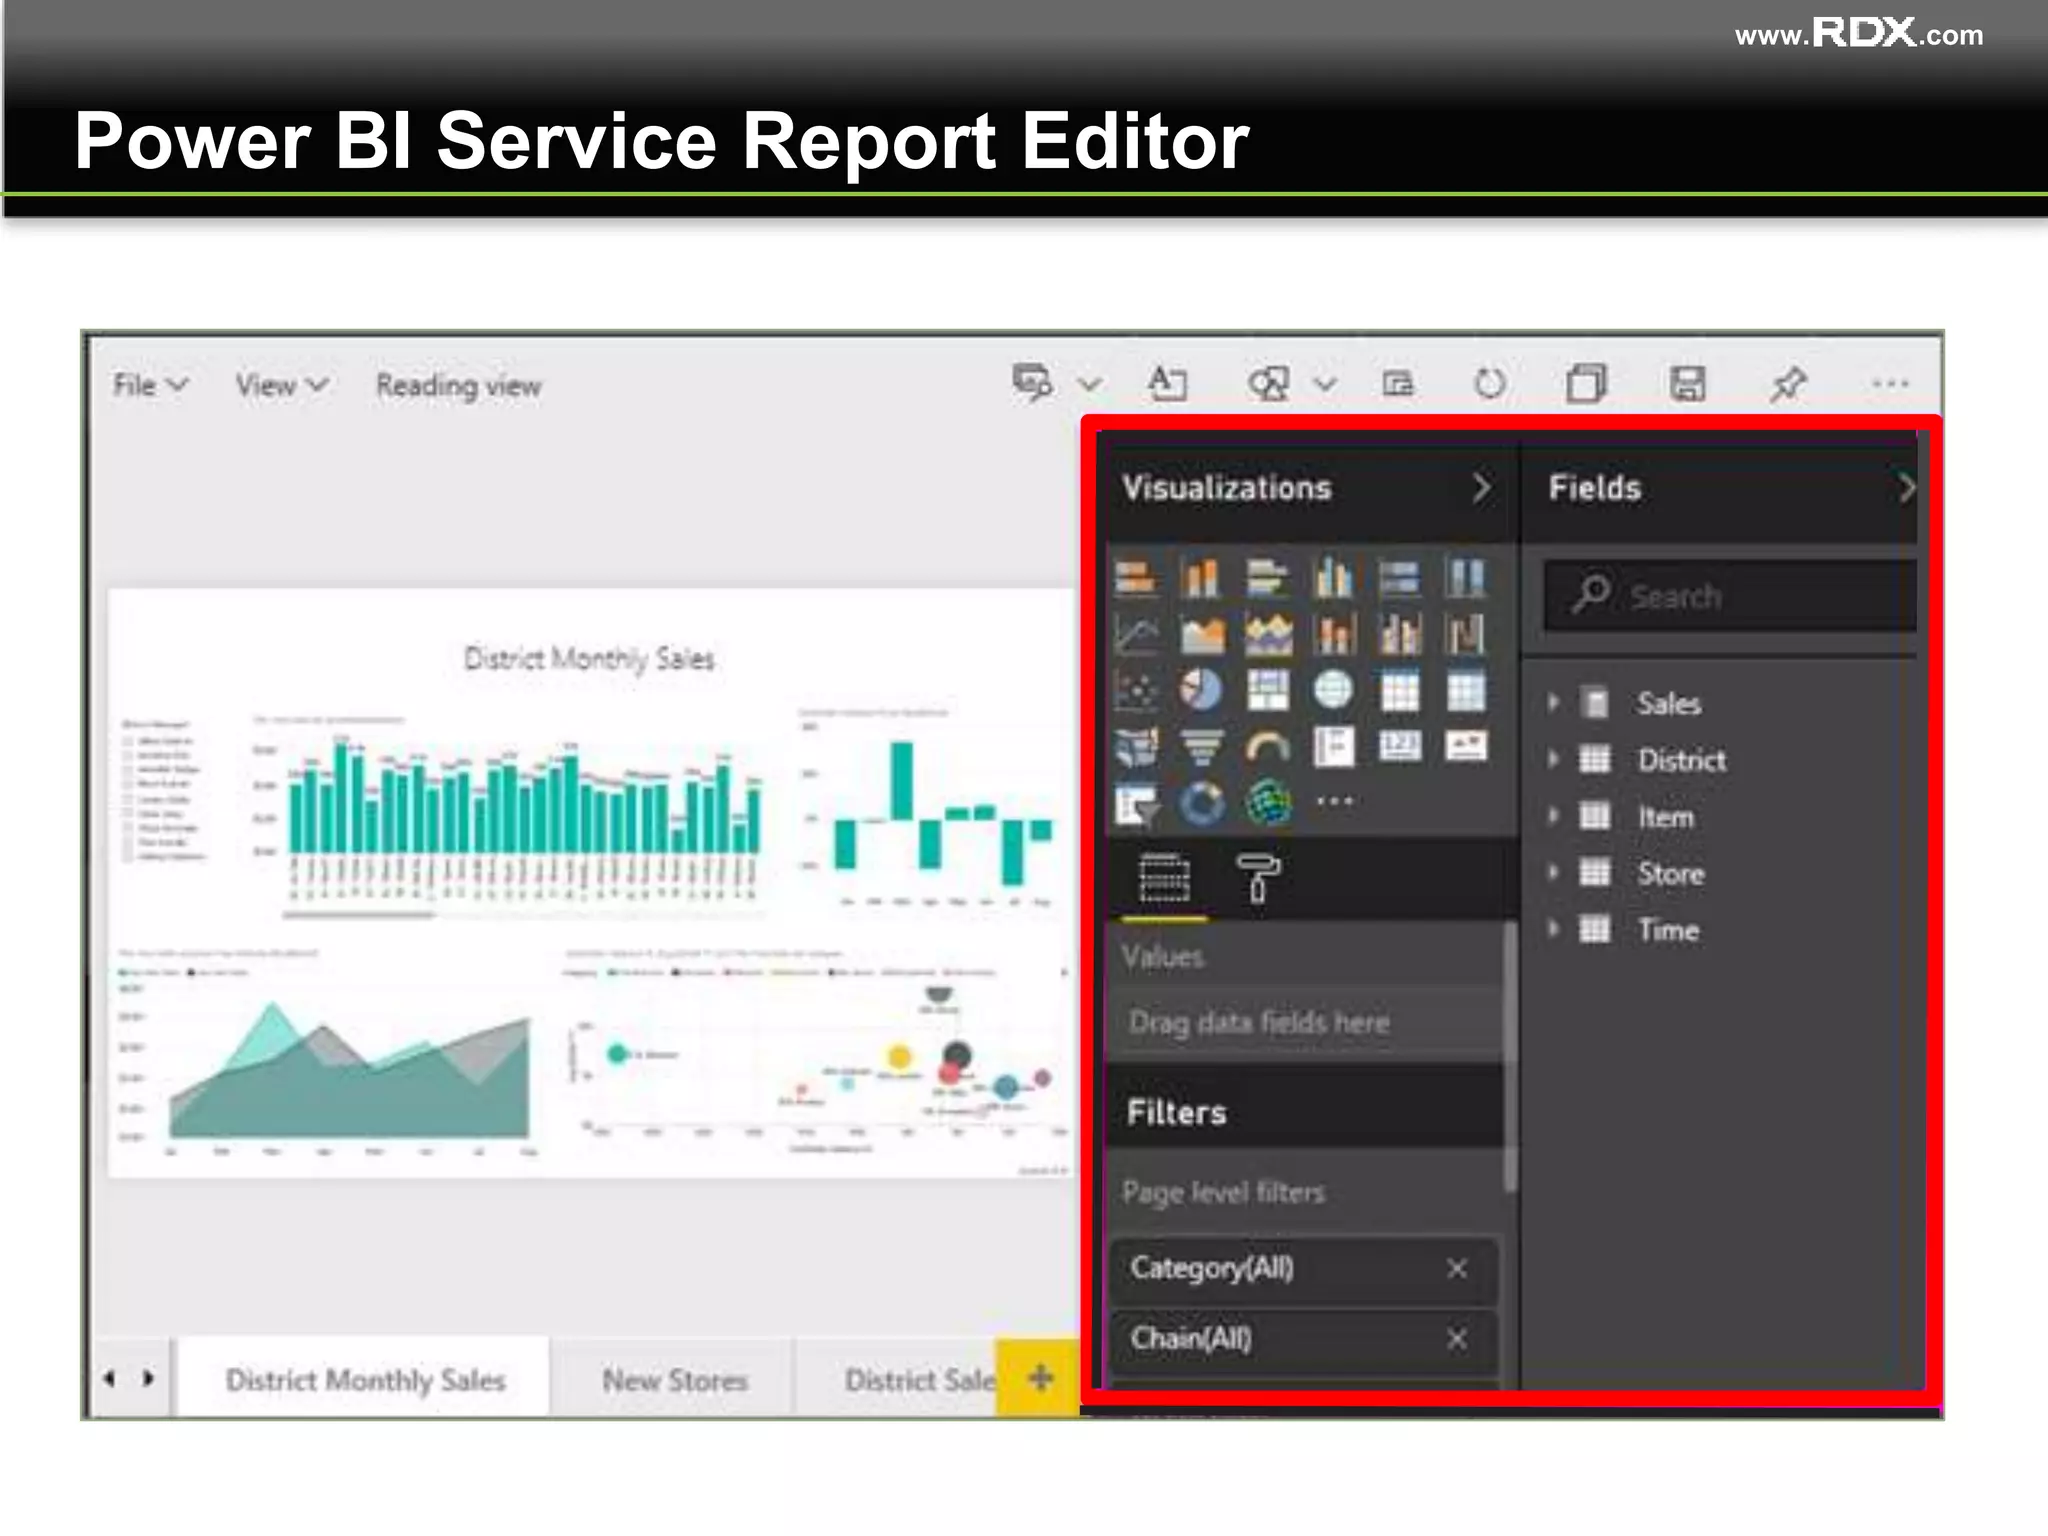Pick the card (123) visualization
This screenshot has width=2048, height=1536.
[x=1399, y=746]
